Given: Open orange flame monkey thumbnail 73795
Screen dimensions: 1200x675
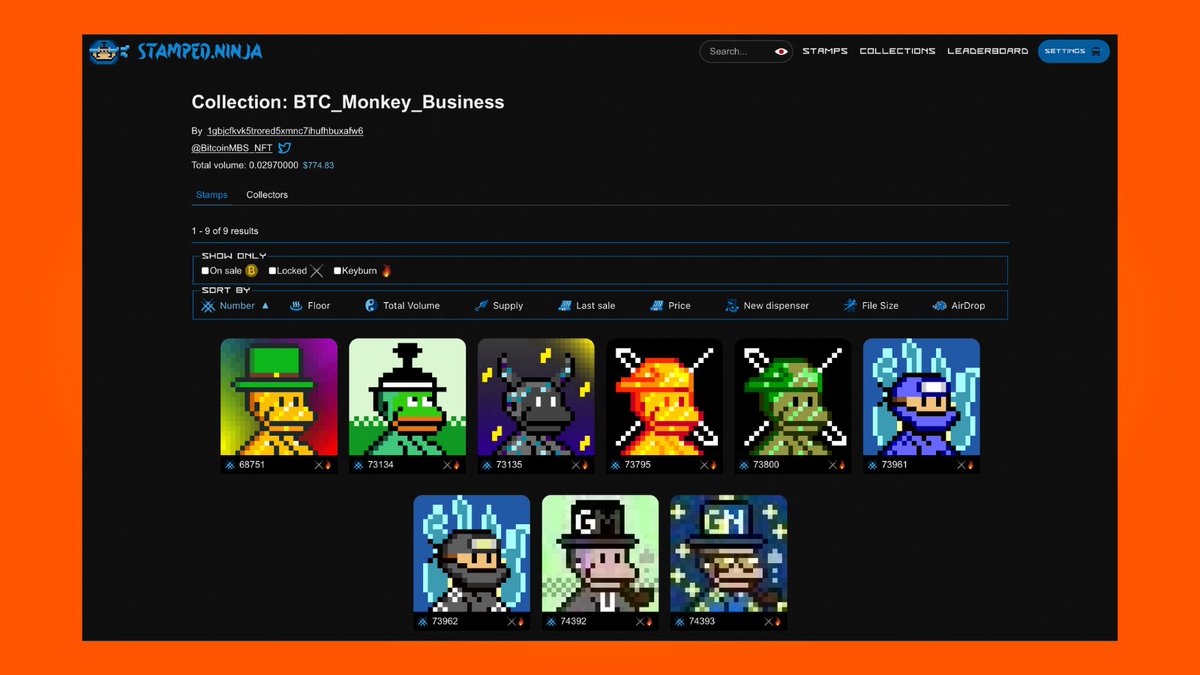Looking at the screenshot, I should pos(664,397).
